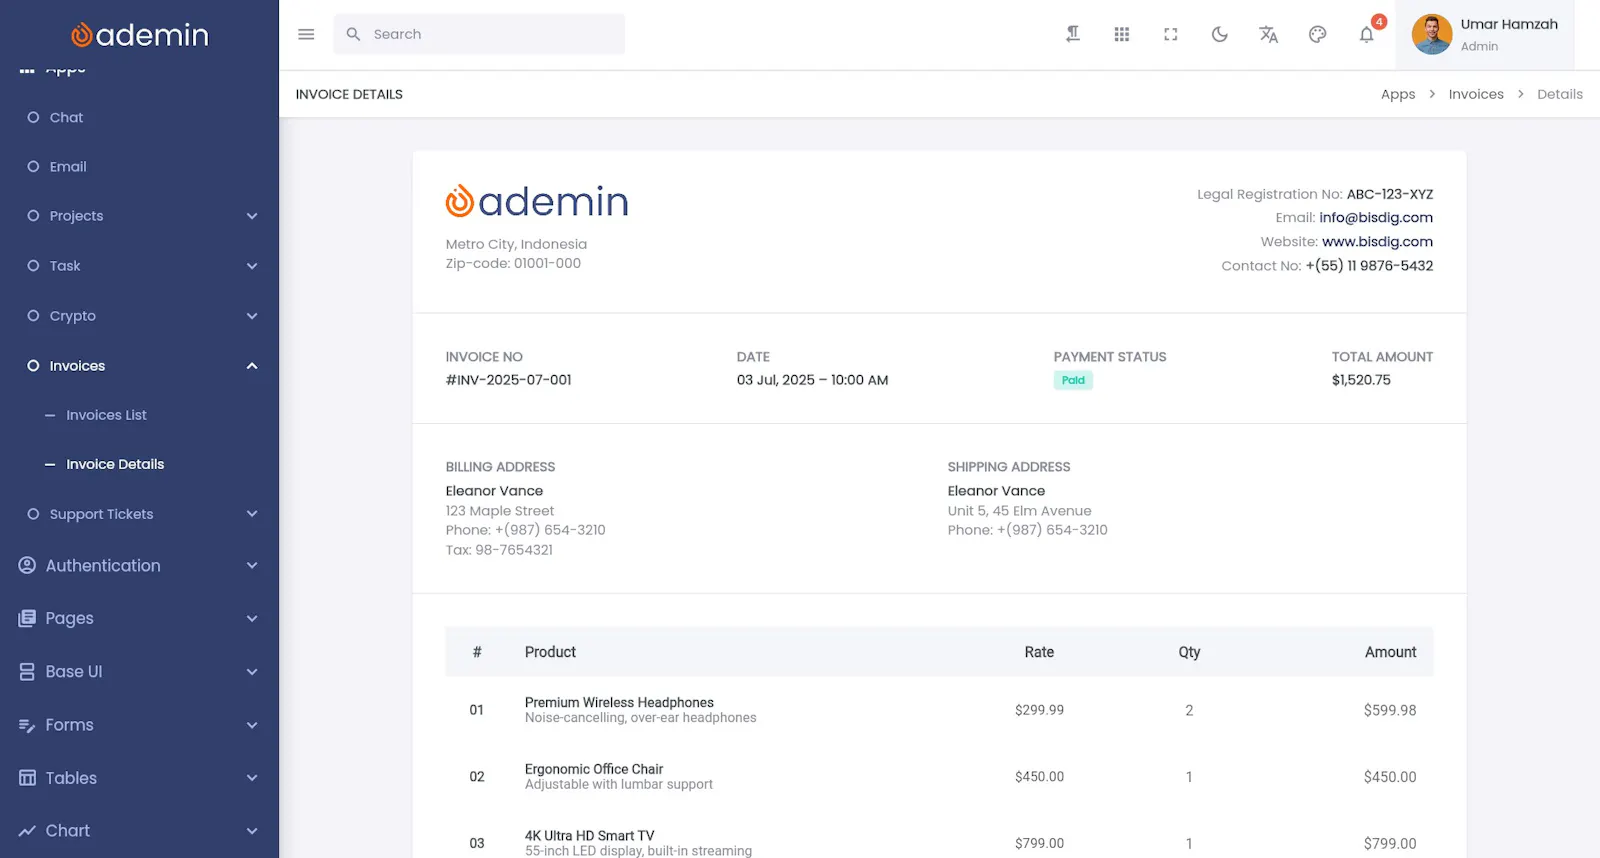Viewport: 1600px width, 858px height.
Task: Click the Crypto circle bullet icon
Action: point(33,316)
